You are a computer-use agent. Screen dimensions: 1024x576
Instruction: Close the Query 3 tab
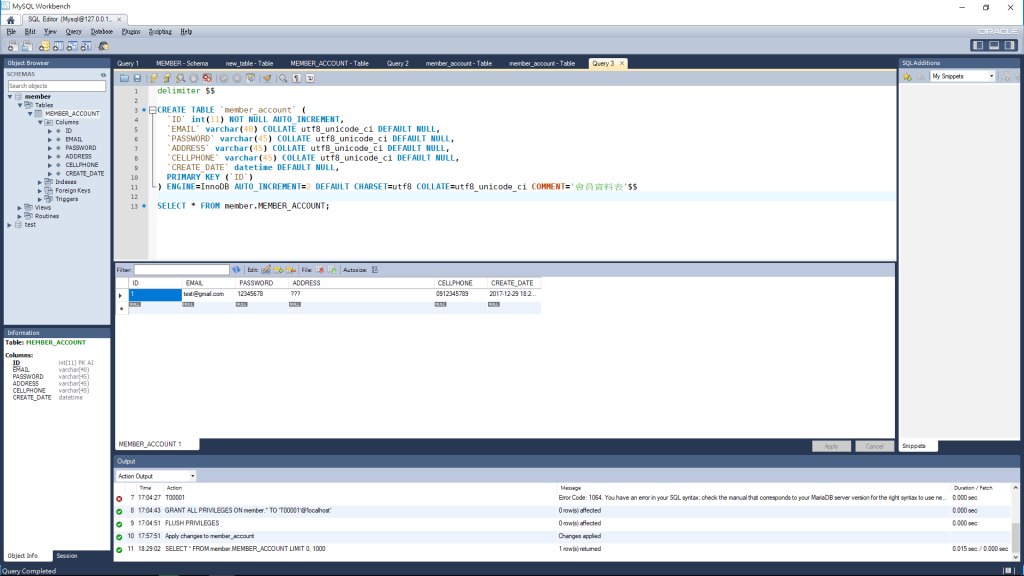(622, 63)
